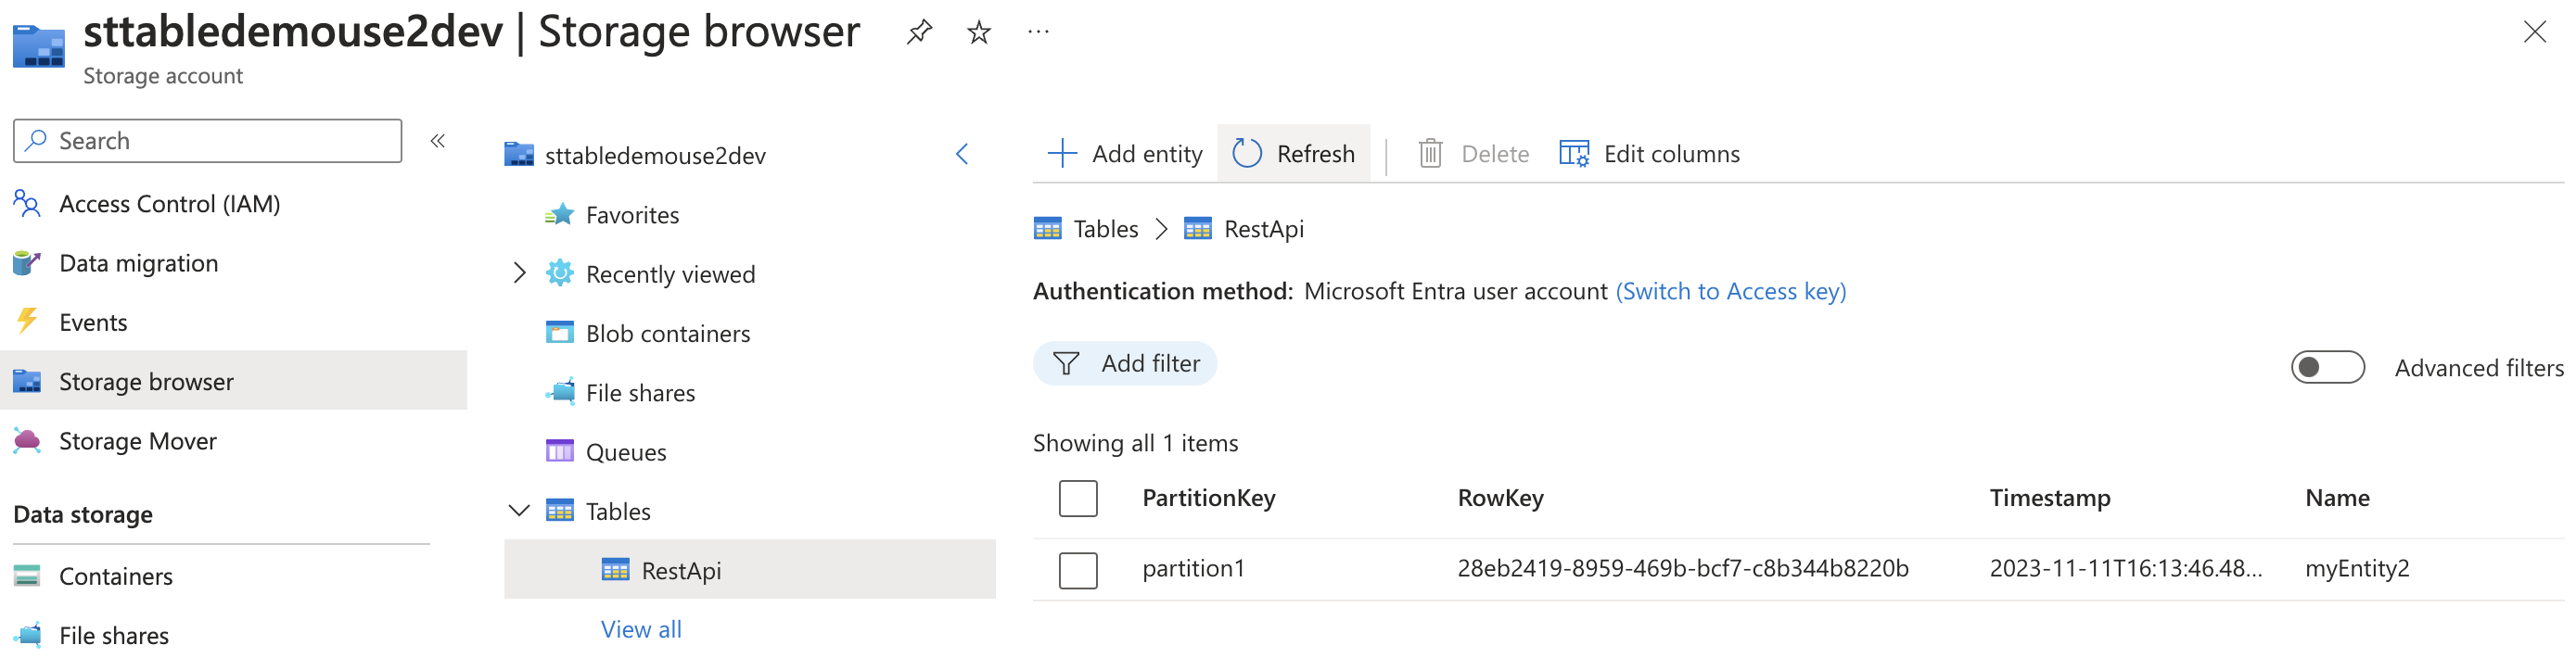Switch to Access key authentication

[x=1731, y=291]
